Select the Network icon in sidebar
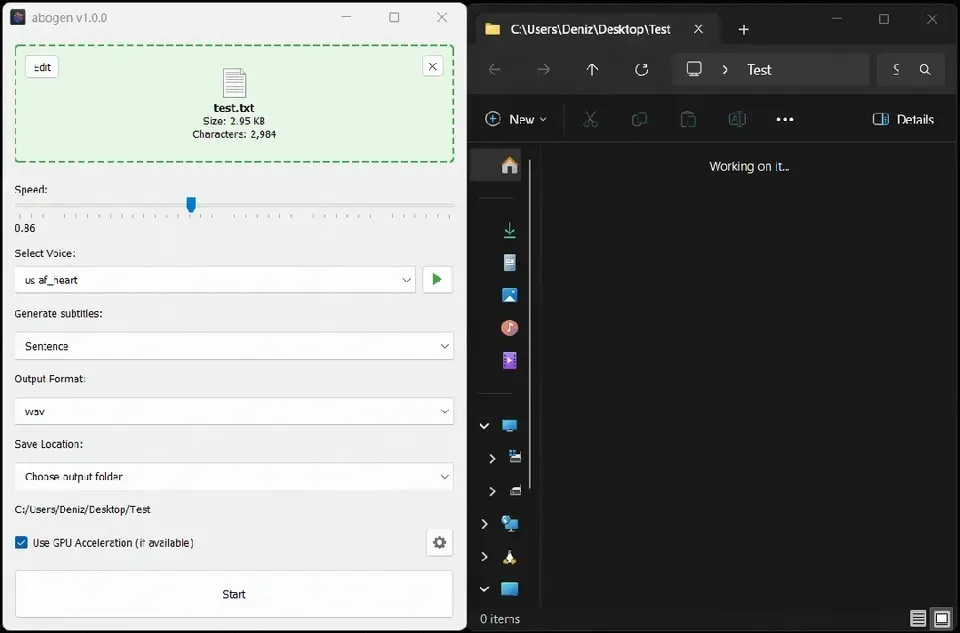 (509, 523)
